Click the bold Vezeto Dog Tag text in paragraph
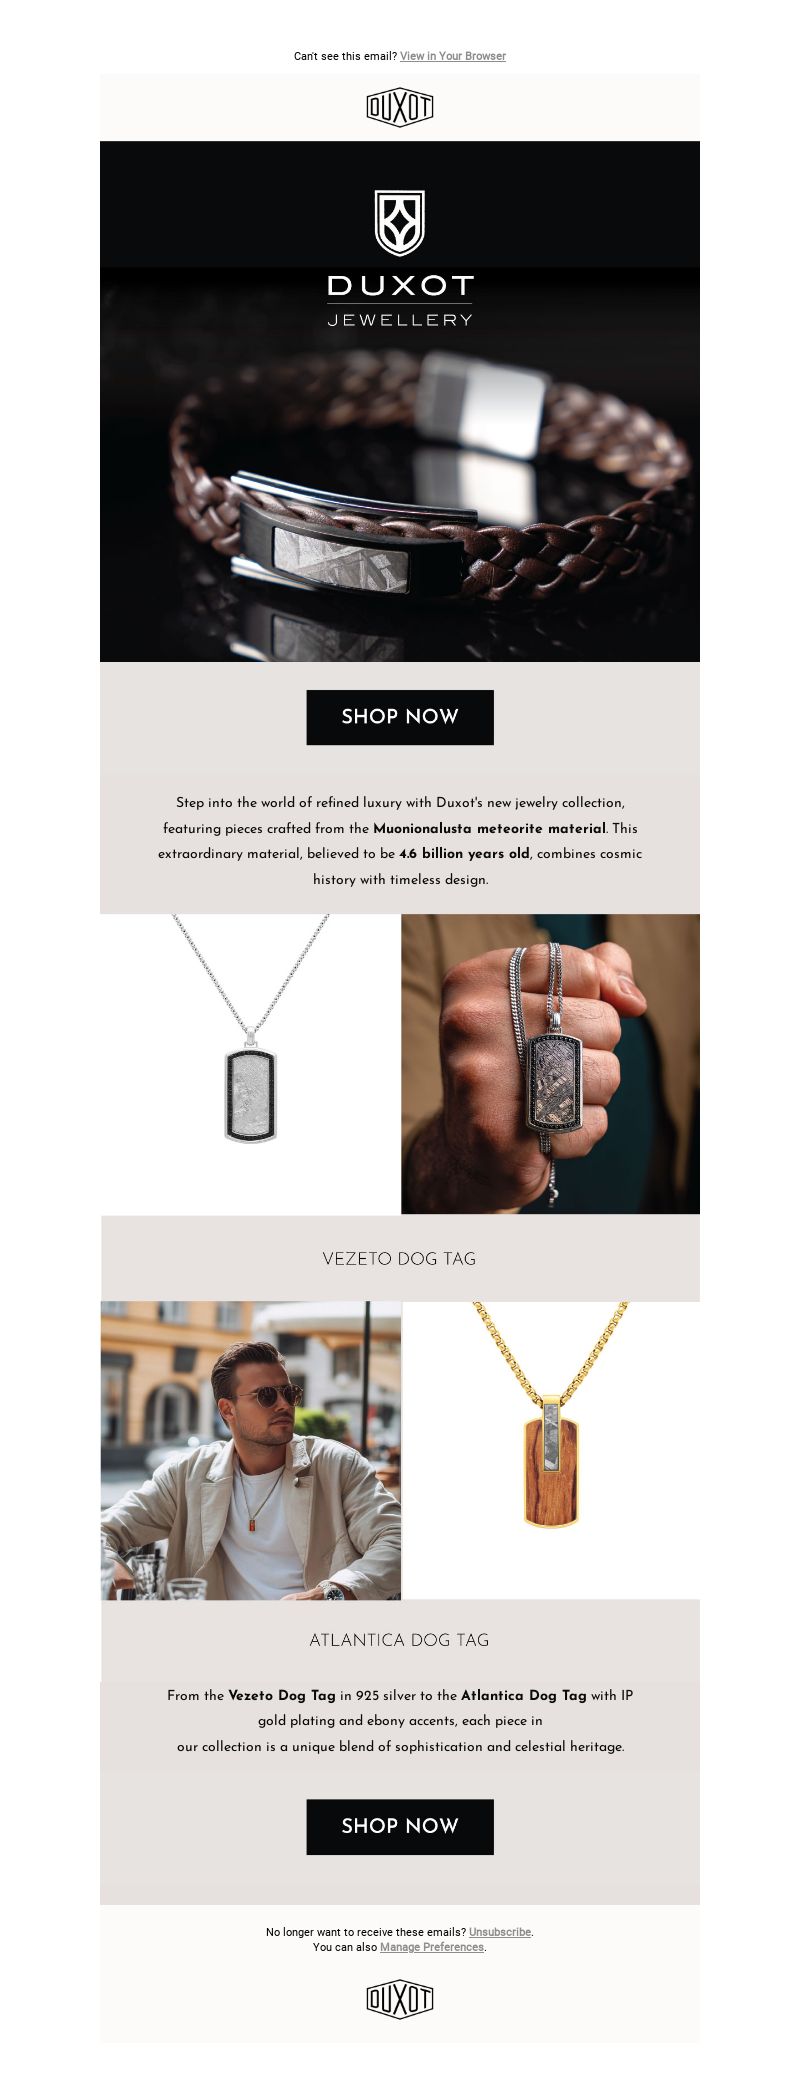 point(282,1695)
